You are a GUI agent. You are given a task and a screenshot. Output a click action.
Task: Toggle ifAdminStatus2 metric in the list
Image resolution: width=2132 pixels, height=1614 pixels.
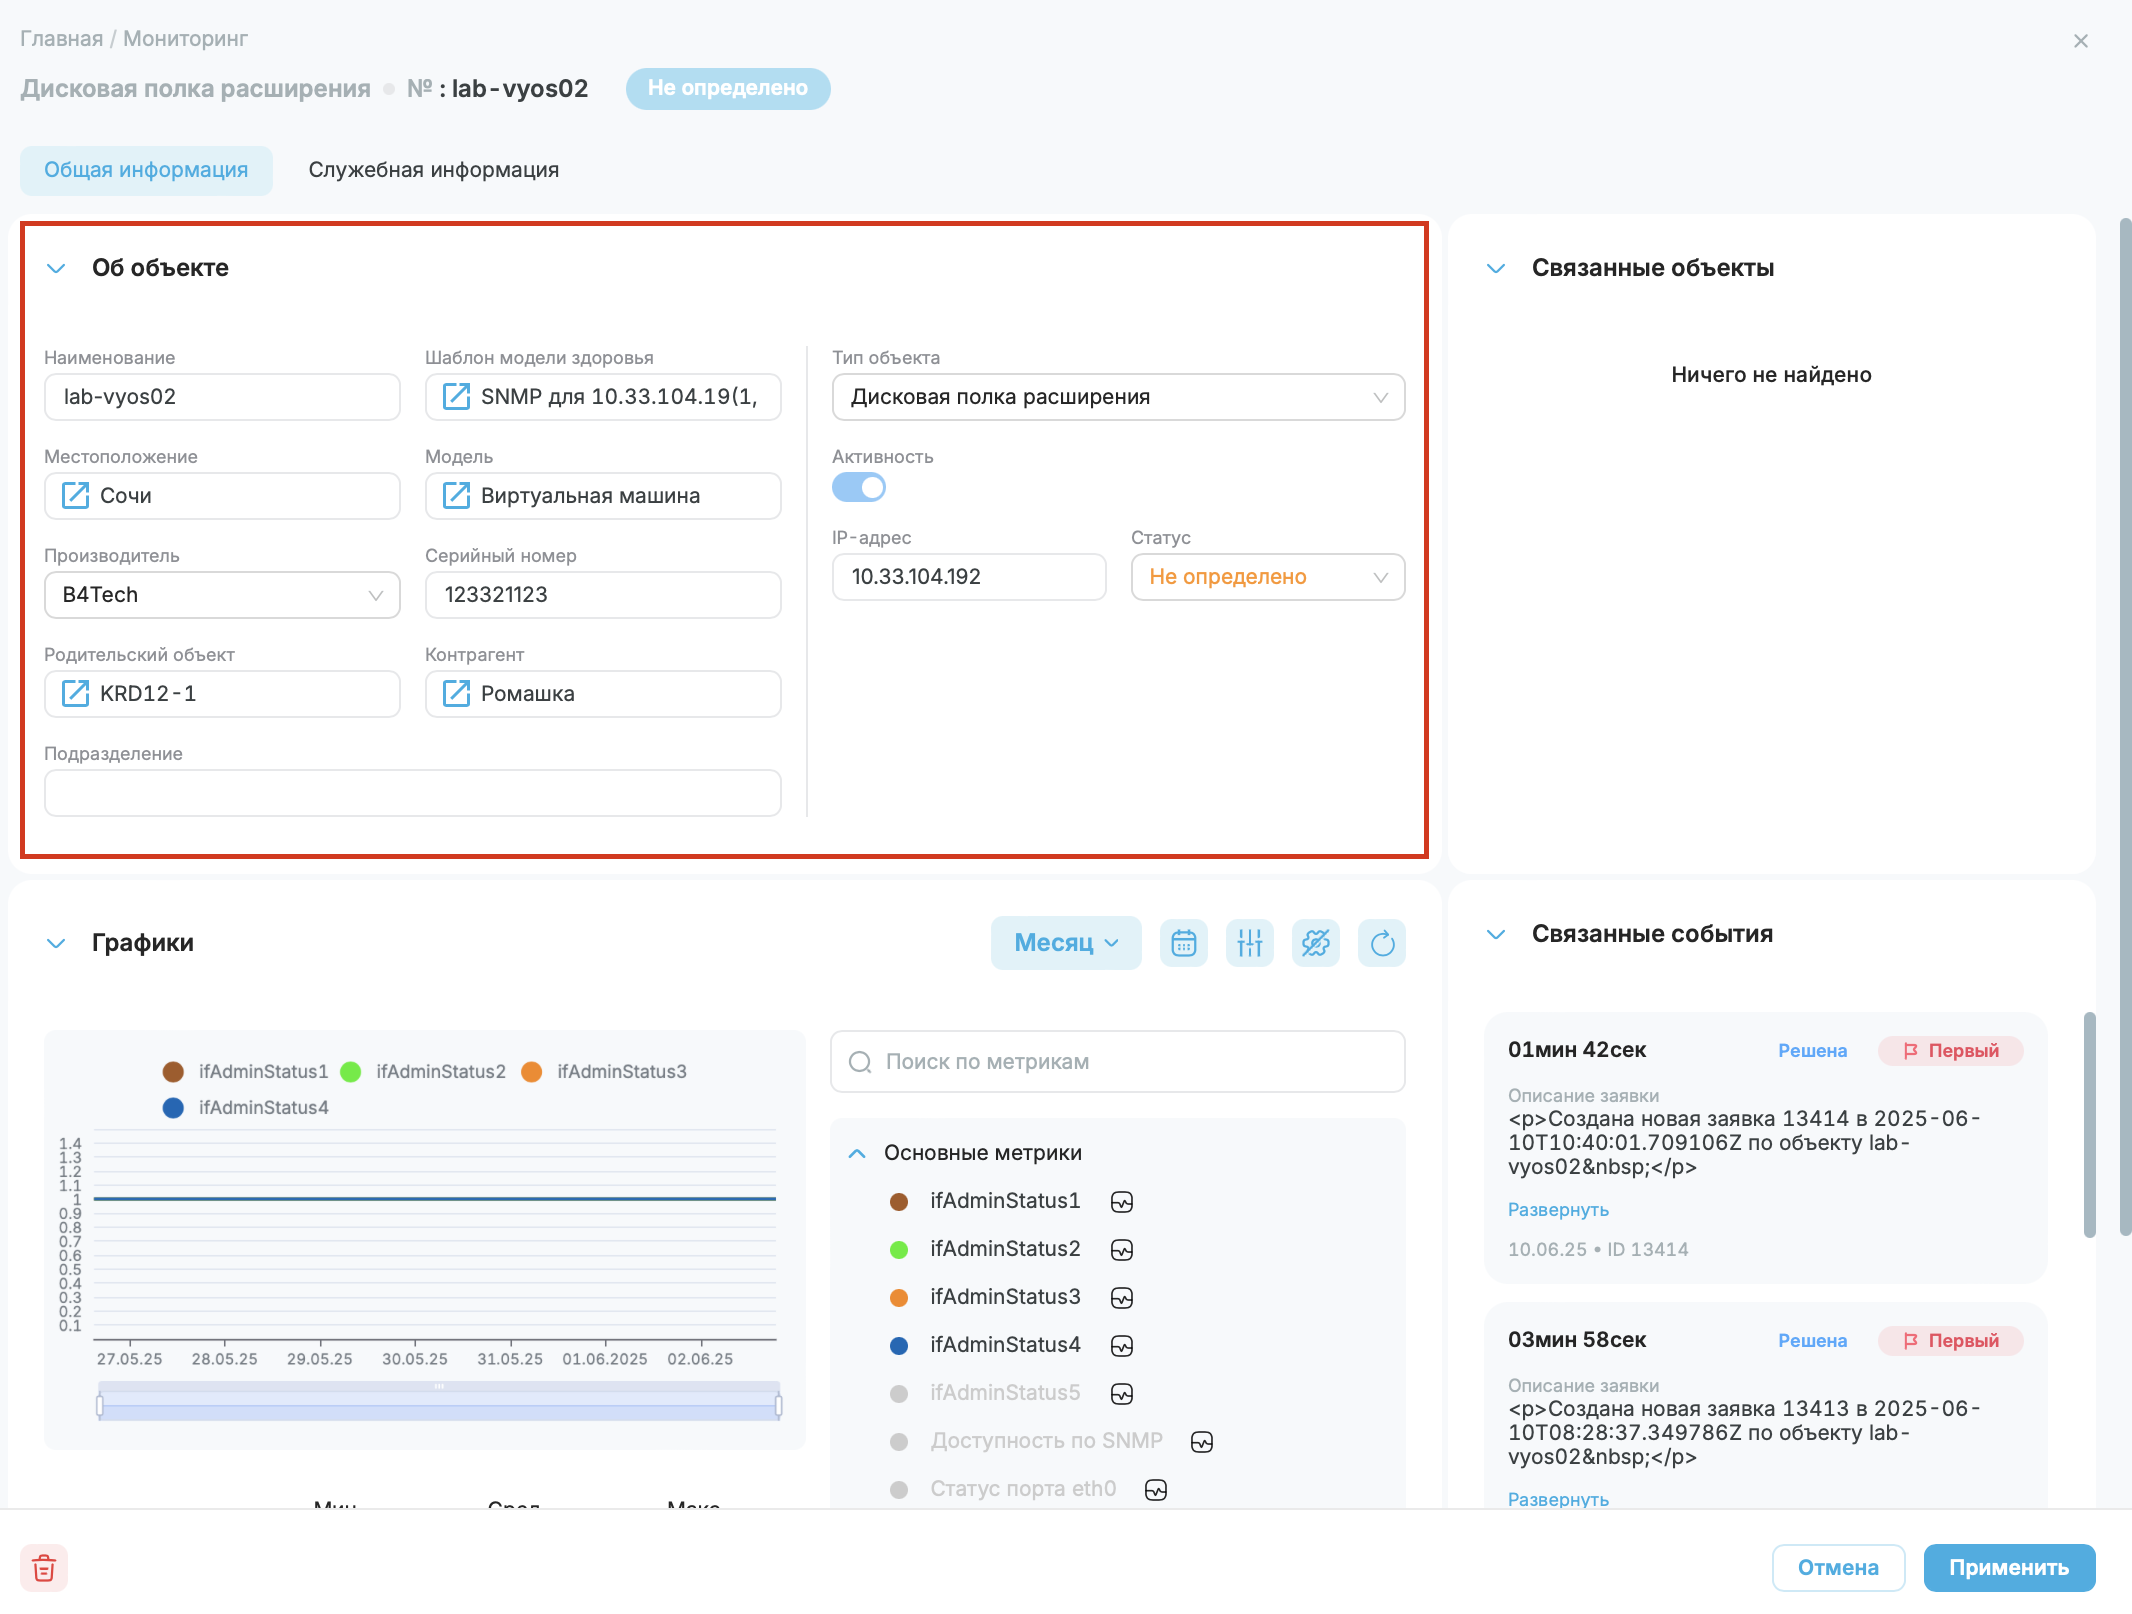[985, 1249]
